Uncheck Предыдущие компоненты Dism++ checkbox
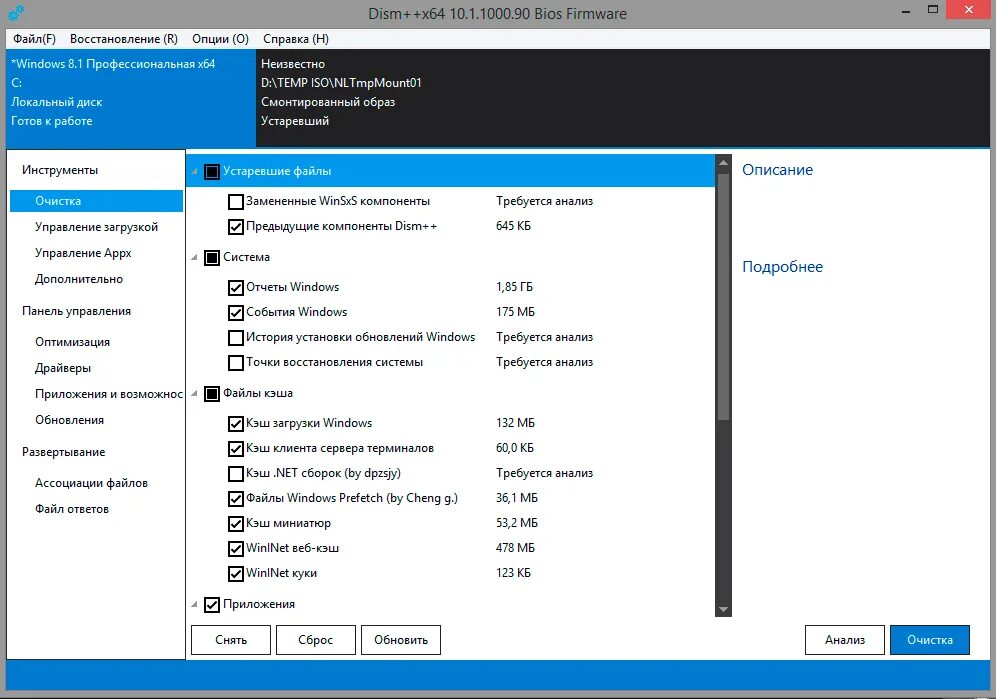 tap(236, 226)
